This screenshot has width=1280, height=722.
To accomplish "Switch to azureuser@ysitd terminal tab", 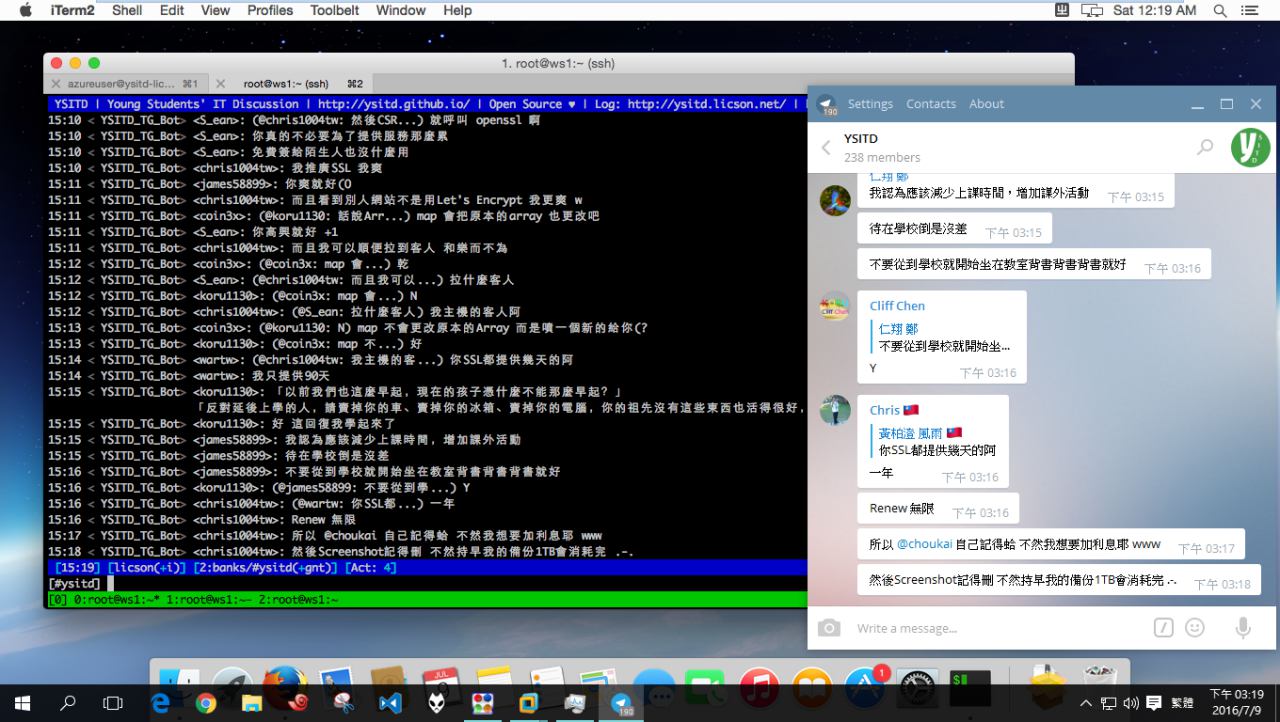I will click(x=125, y=84).
